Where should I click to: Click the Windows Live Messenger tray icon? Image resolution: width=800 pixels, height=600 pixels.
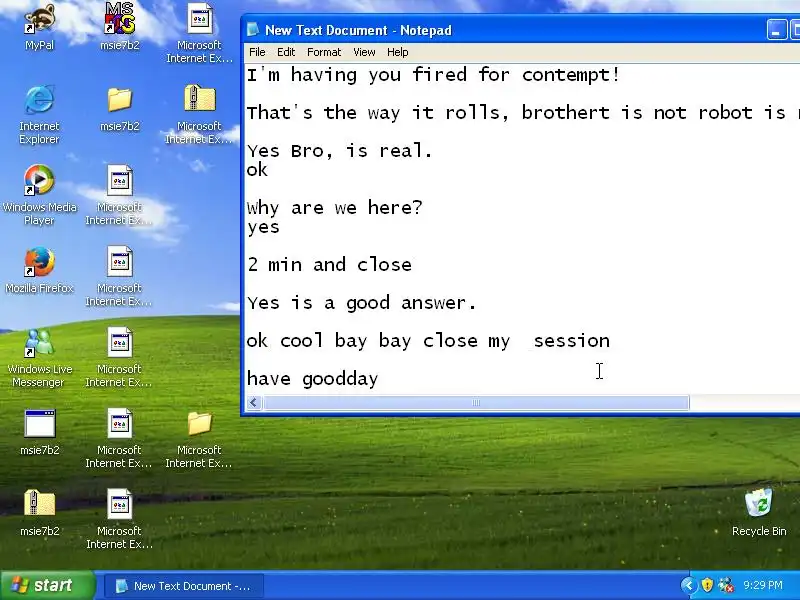[725, 585]
